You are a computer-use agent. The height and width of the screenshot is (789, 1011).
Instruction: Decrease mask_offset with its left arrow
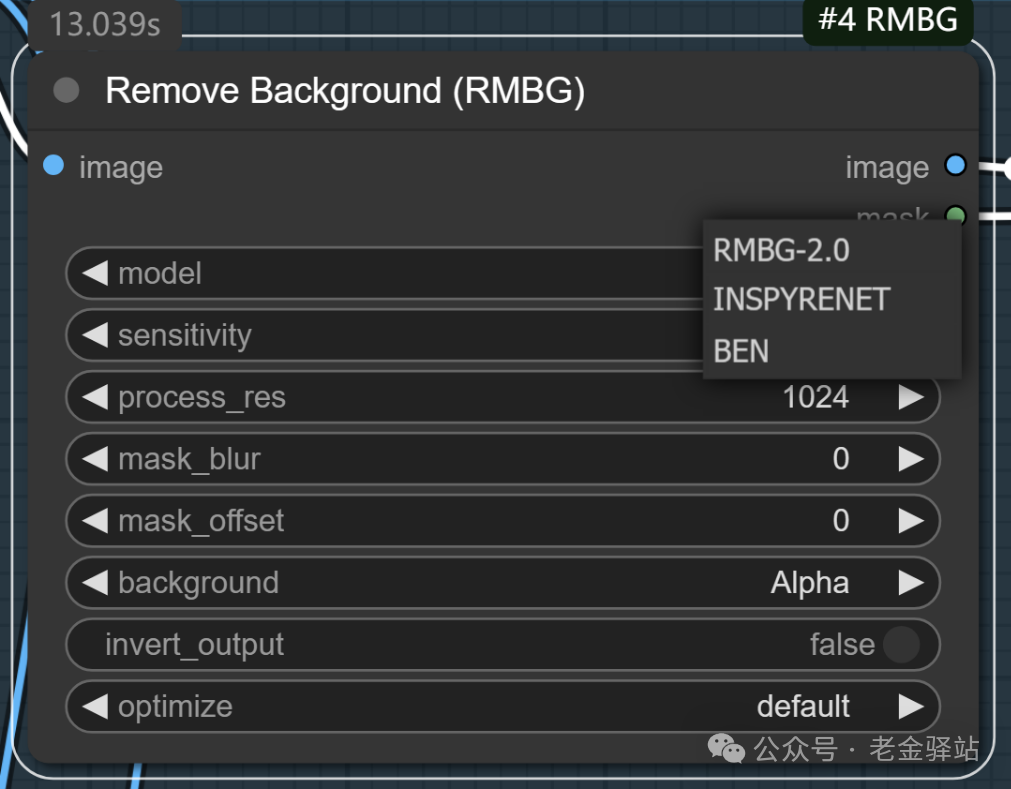coord(95,520)
